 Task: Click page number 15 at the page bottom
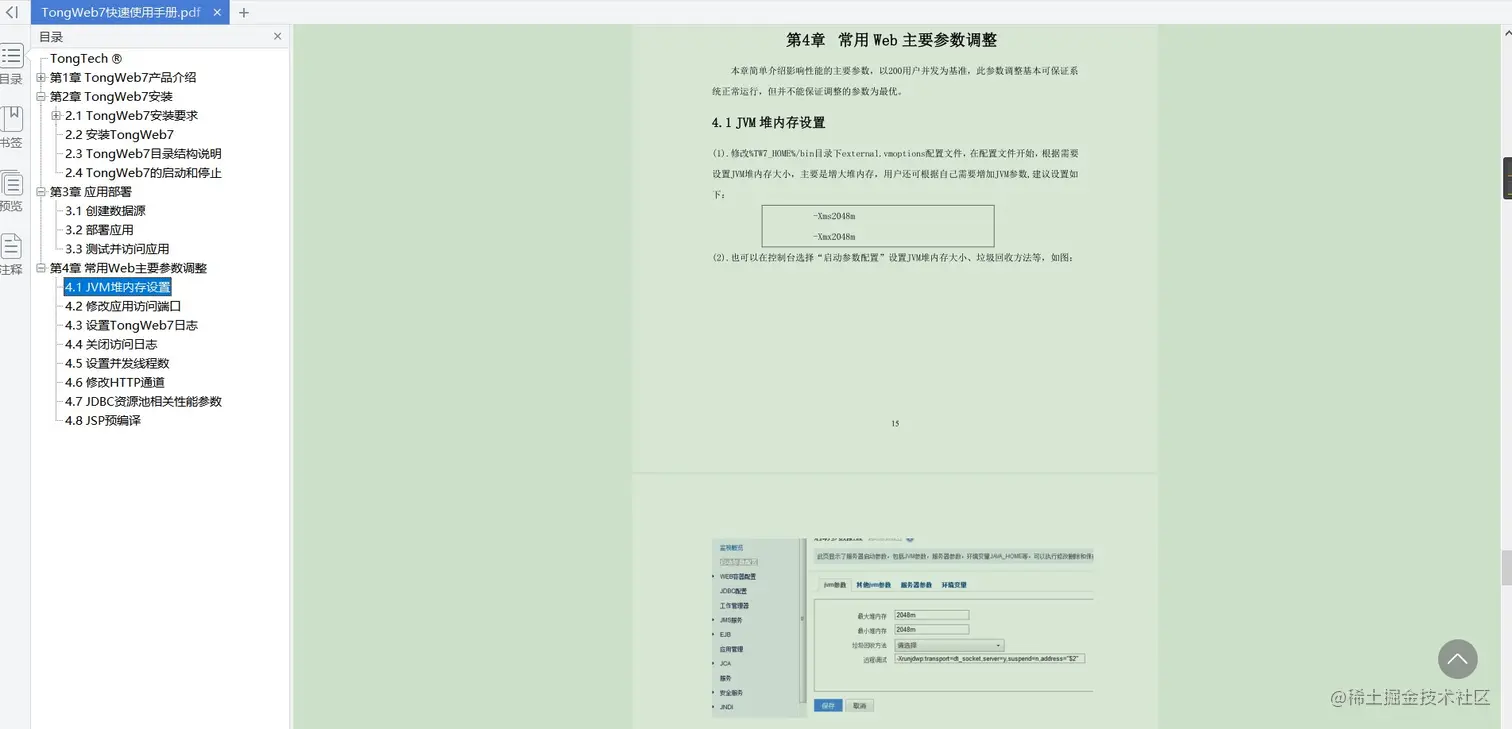[x=895, y=424]
